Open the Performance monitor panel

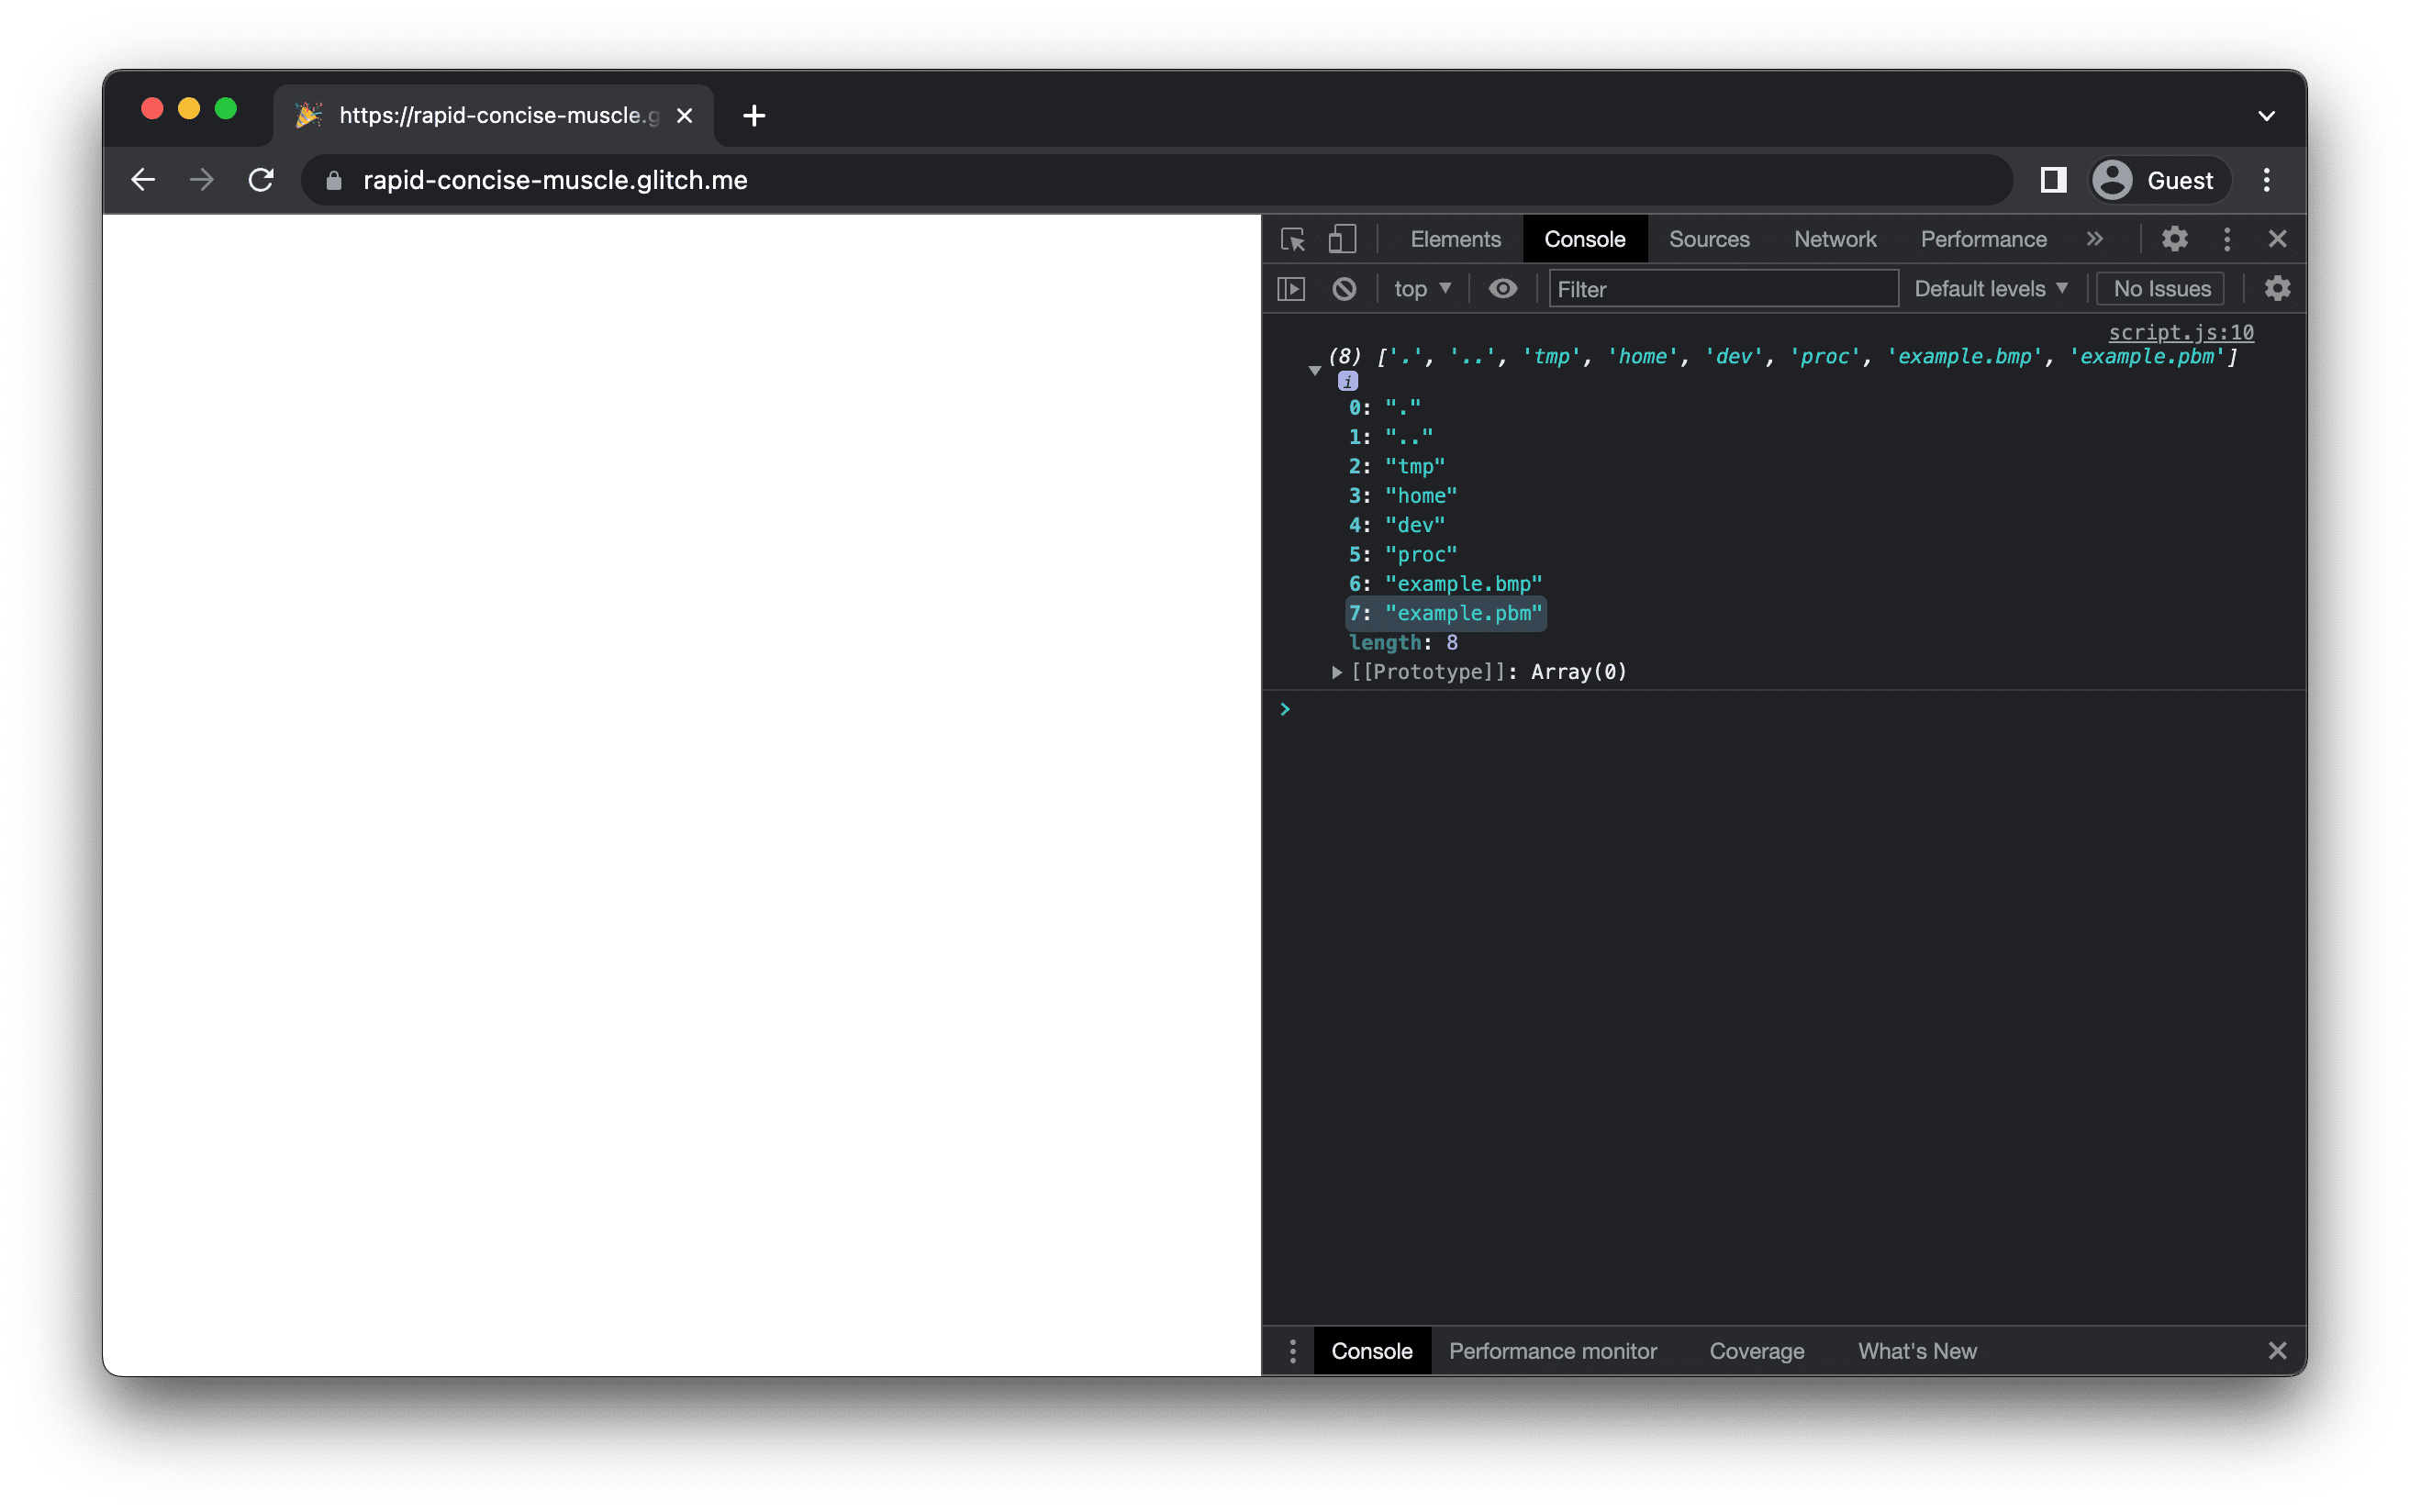click(x=1553, y=1350)
